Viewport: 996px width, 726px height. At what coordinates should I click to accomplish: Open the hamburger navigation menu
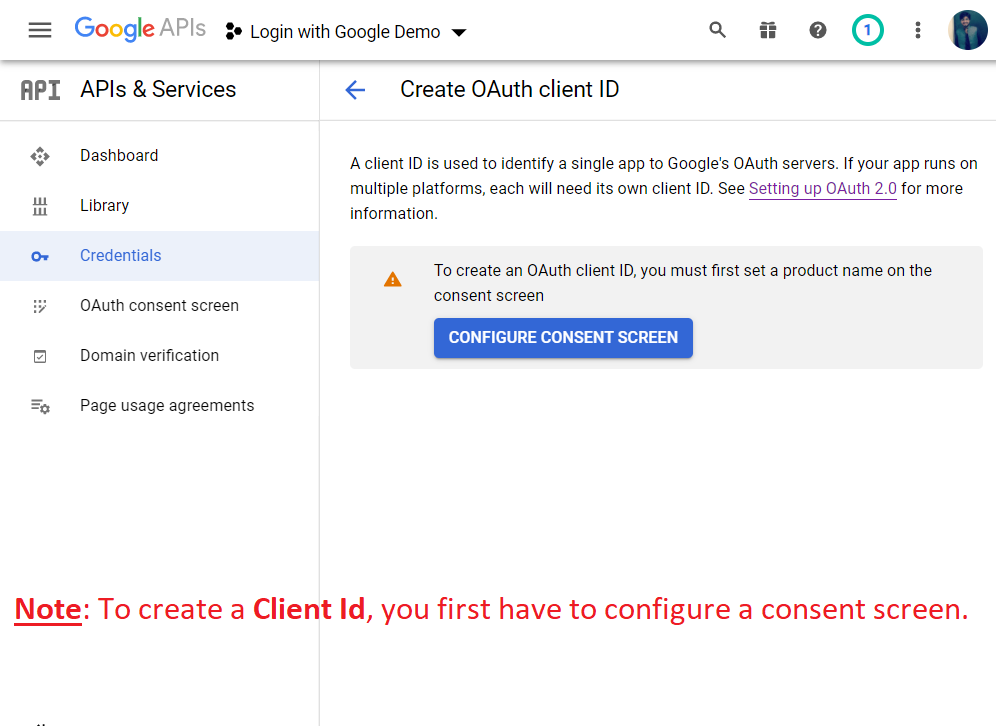coord(40,30)
